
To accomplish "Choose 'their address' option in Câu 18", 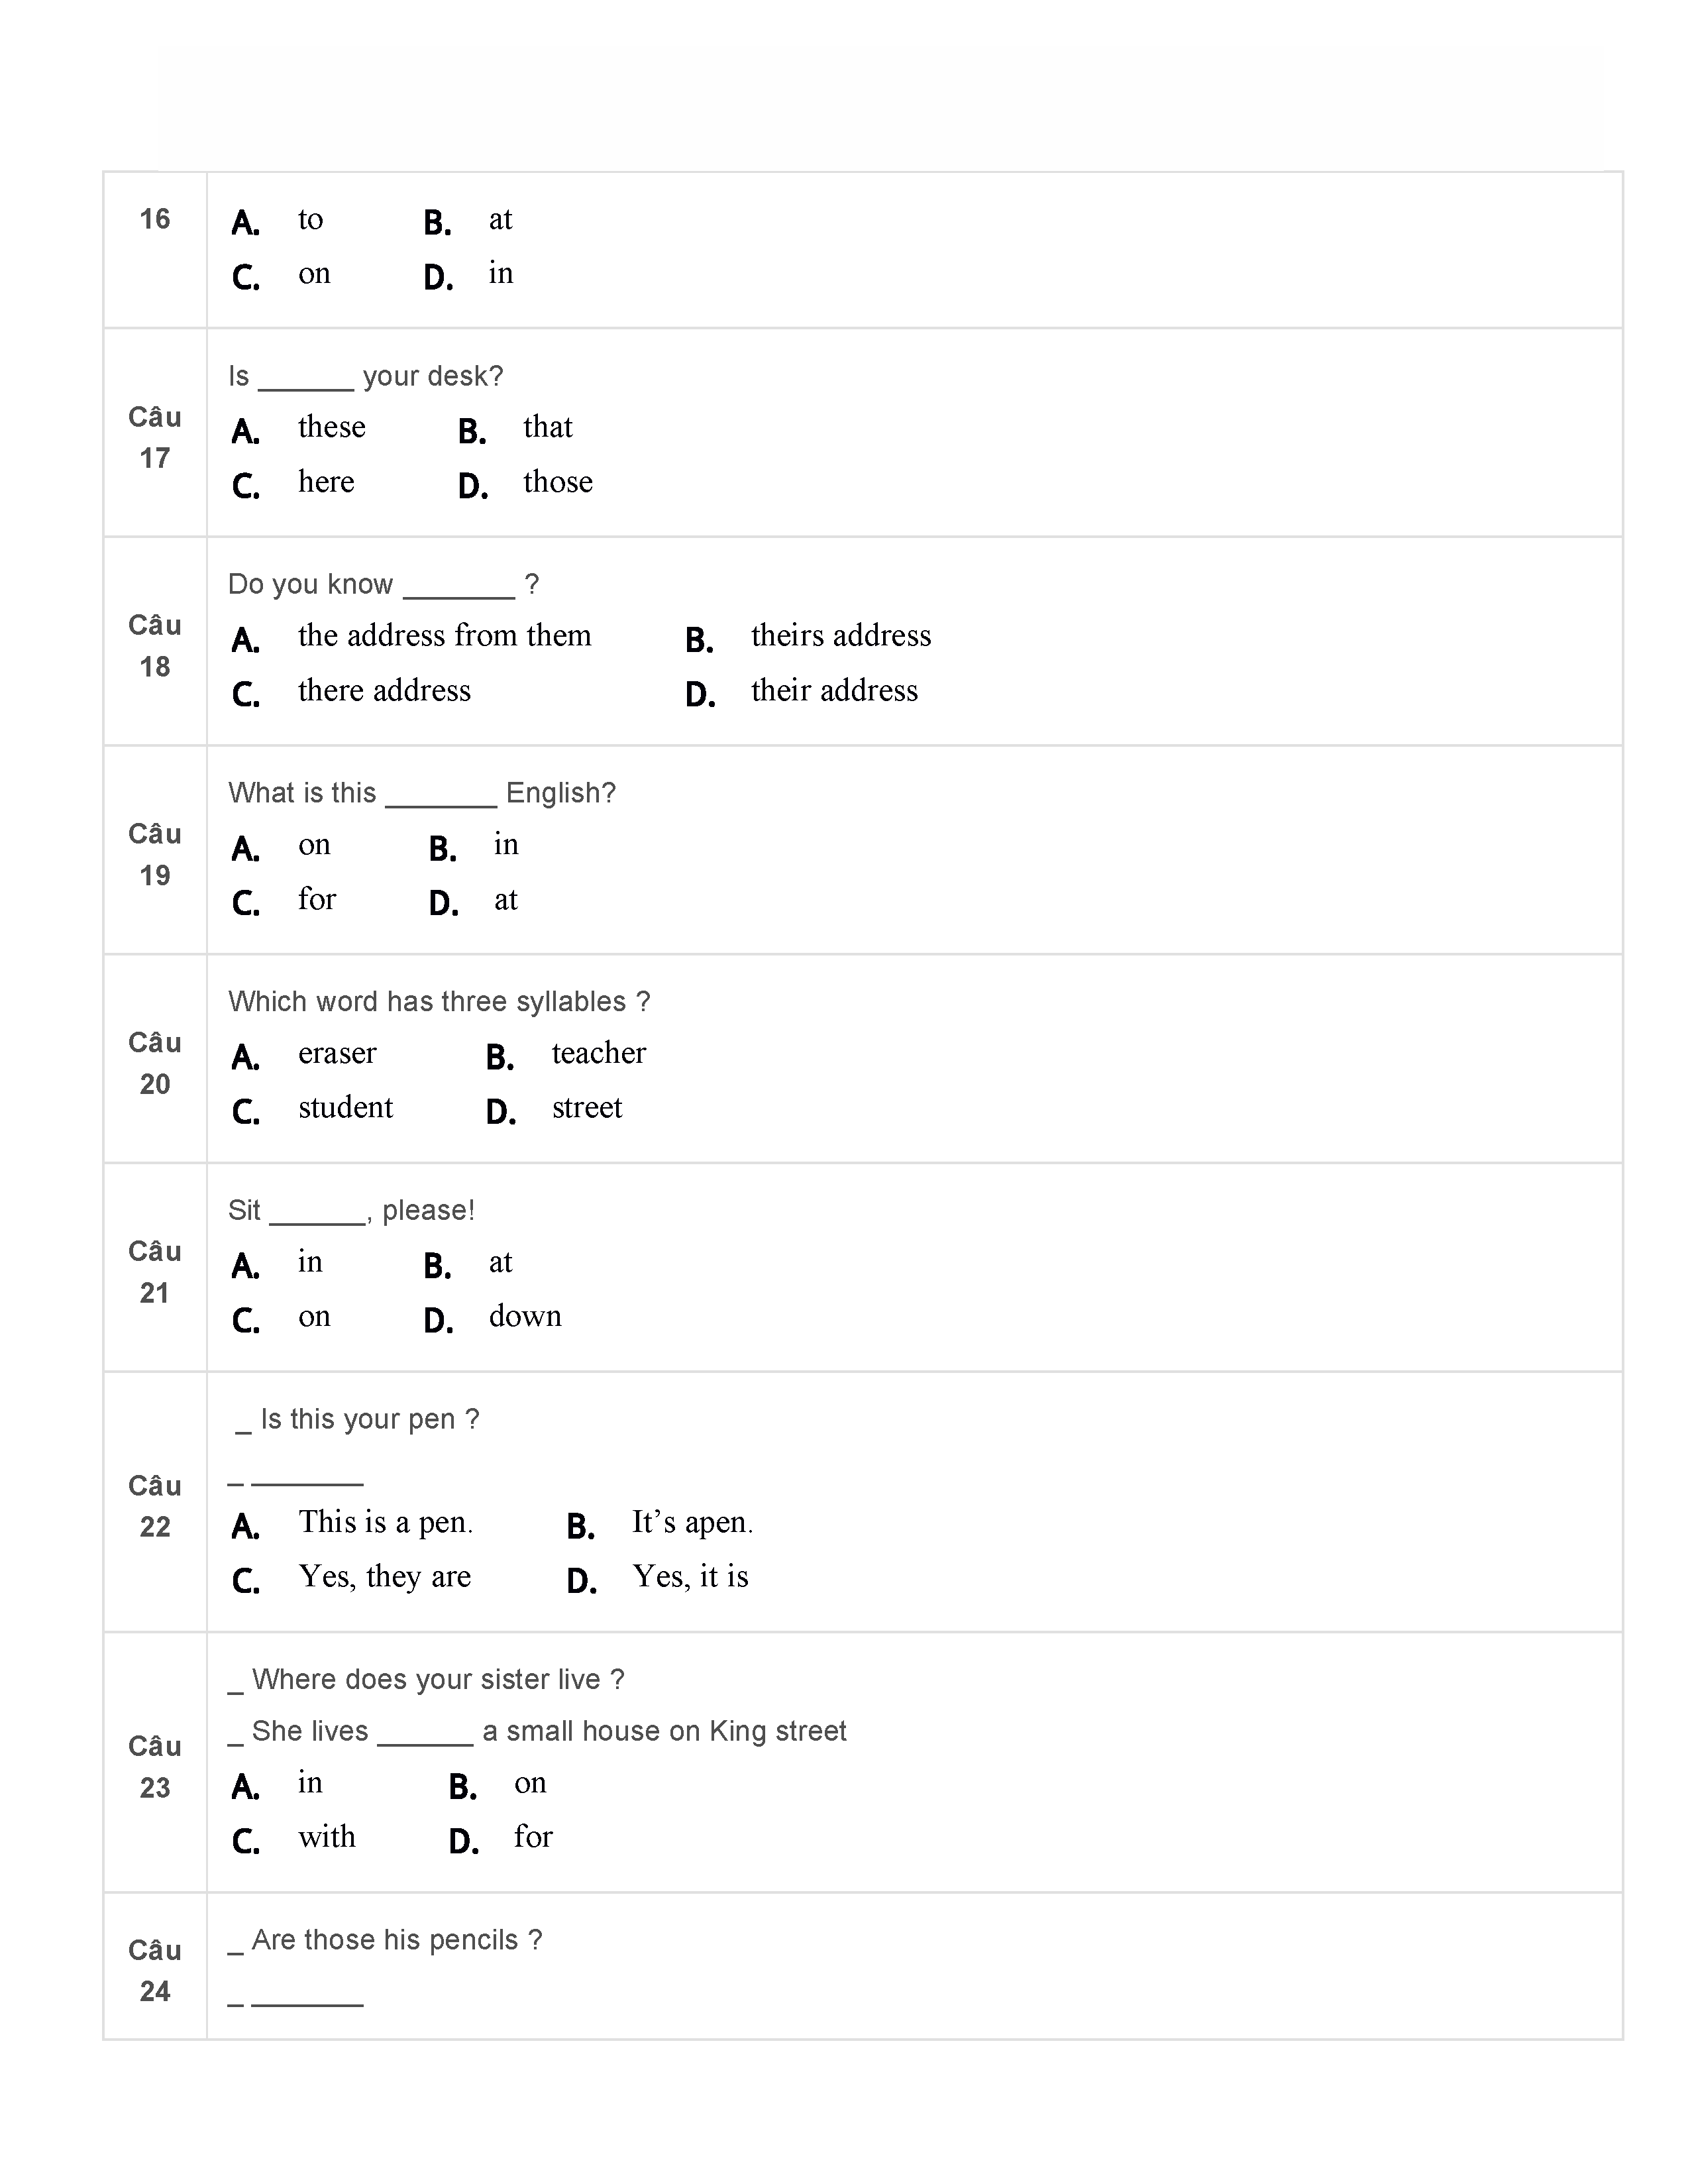I will (833, 691).
